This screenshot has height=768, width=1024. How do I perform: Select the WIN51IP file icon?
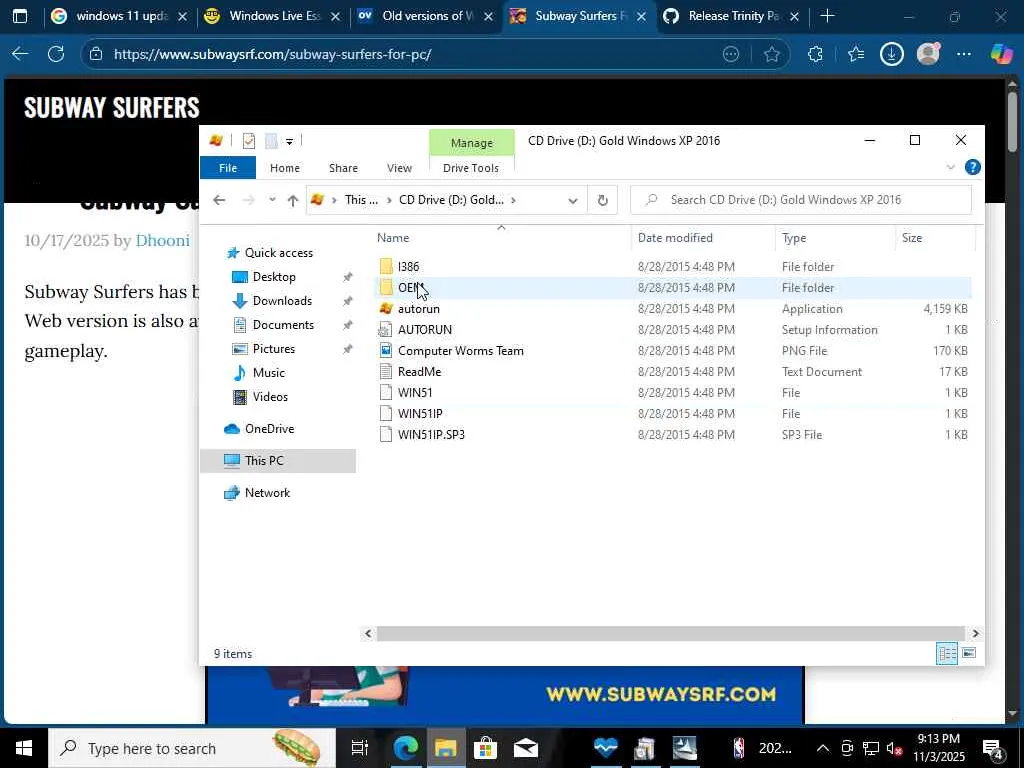click(x=386, y=413)
